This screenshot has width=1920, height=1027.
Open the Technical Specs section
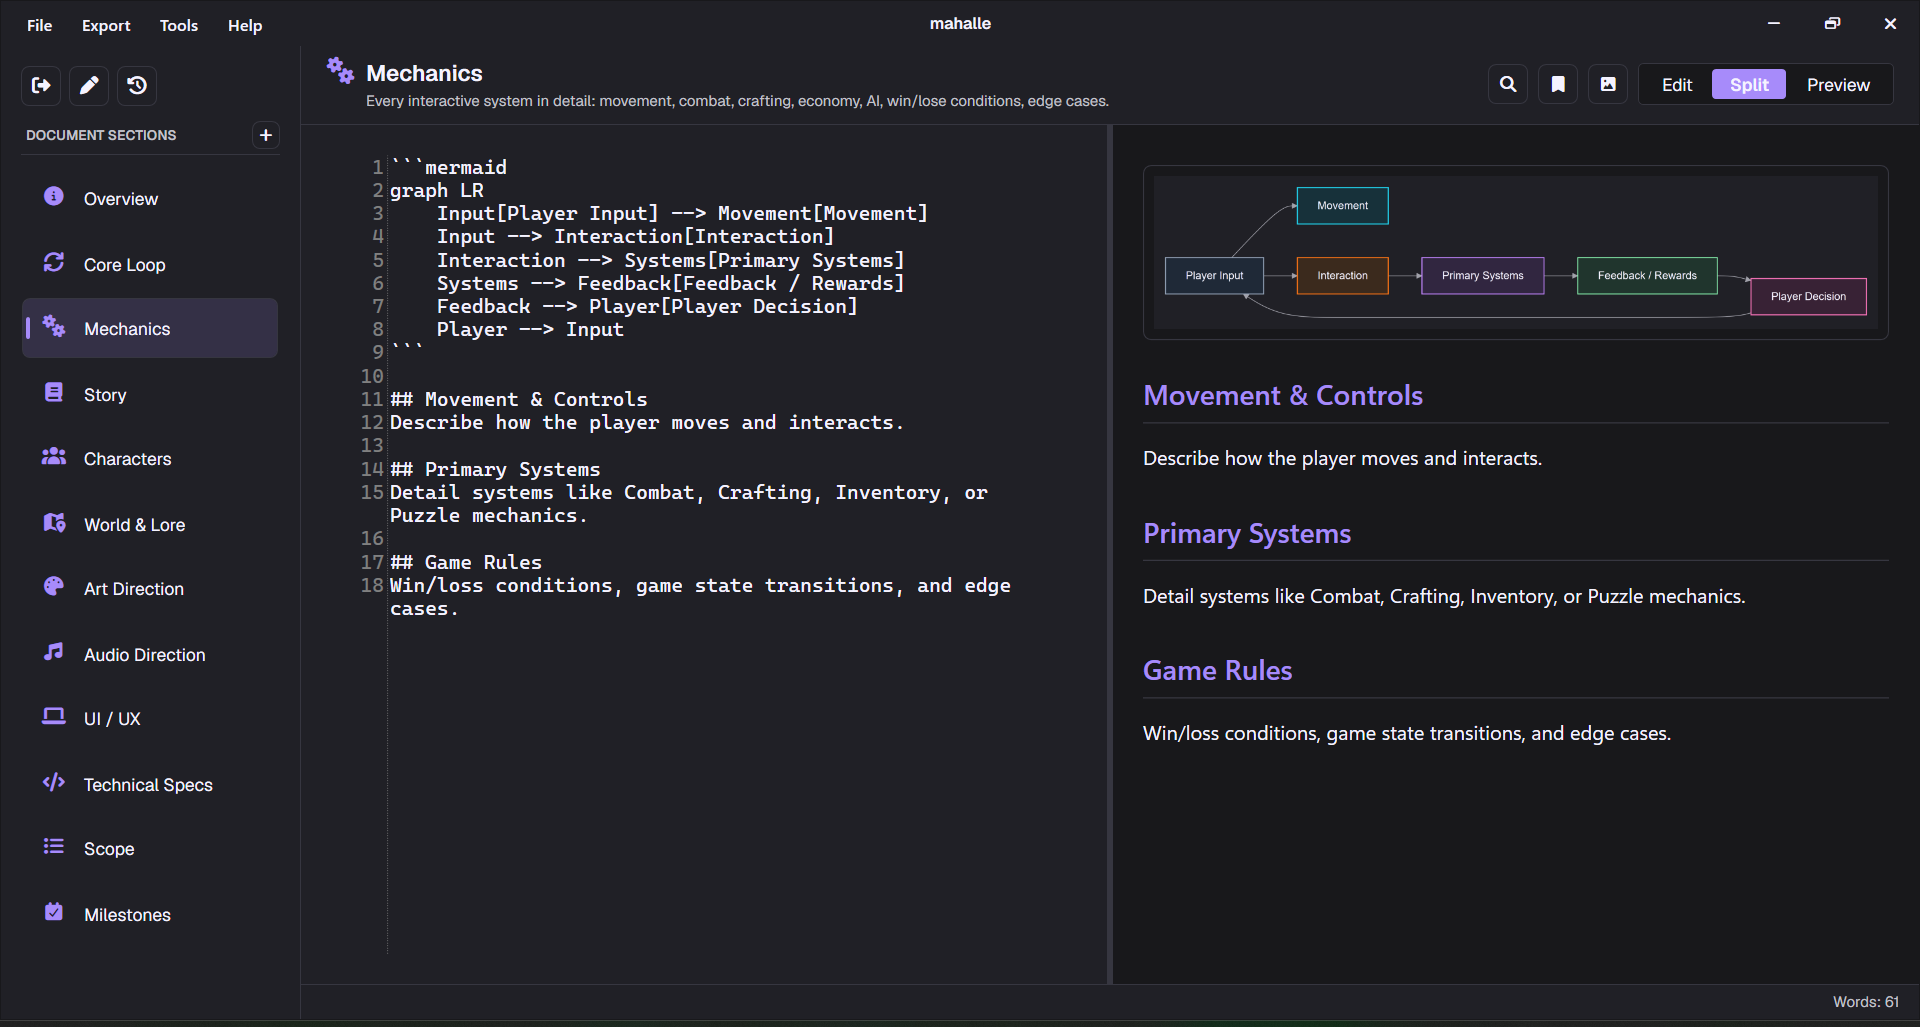[150, 784]
